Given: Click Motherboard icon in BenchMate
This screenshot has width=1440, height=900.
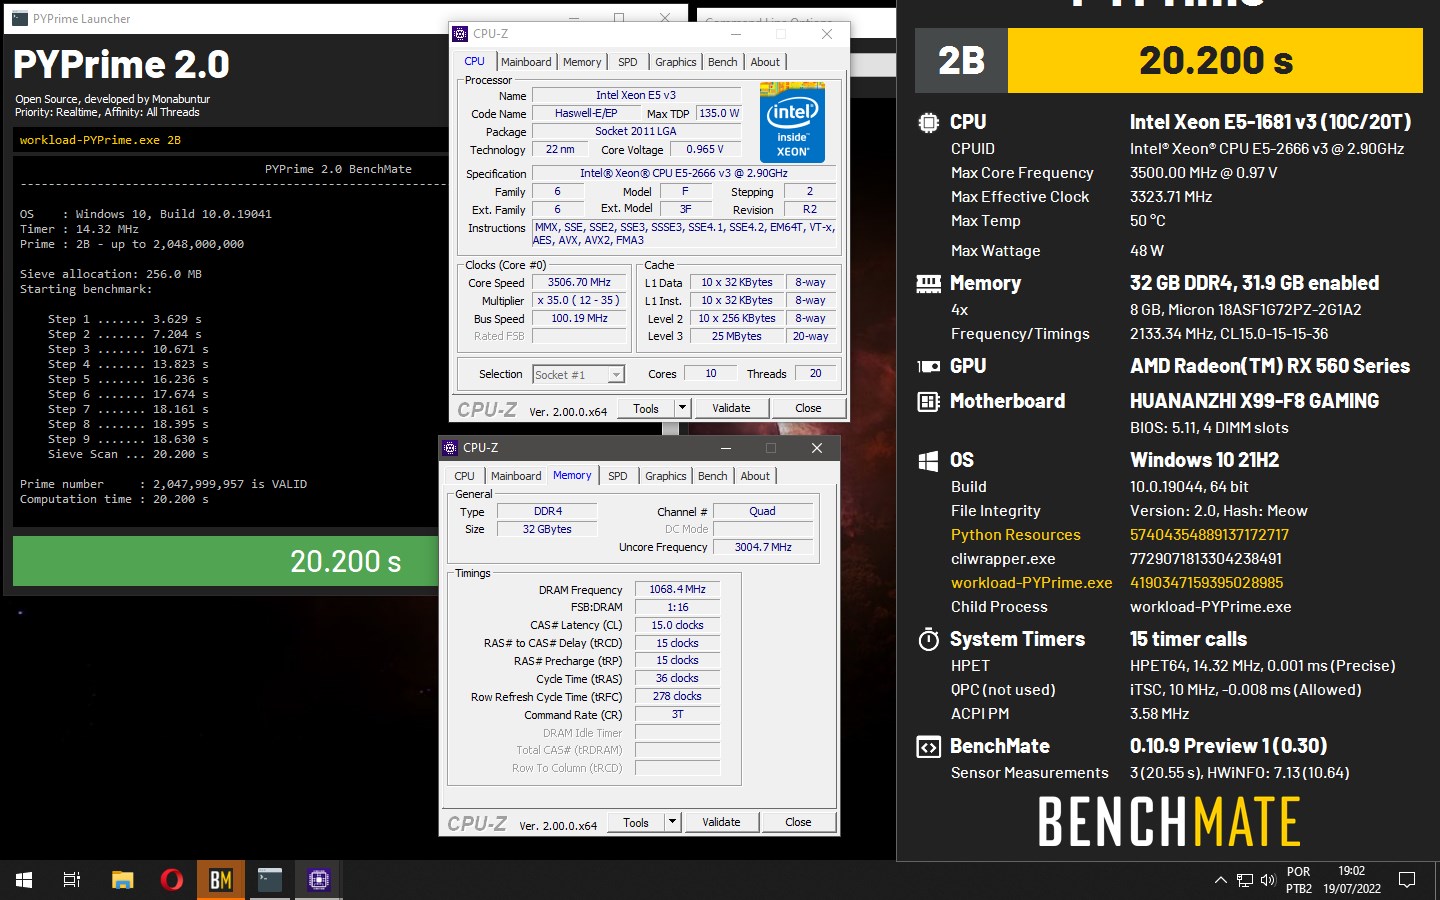Looking at the screenshot, I should pyautogui.click(x=929, y=402).
